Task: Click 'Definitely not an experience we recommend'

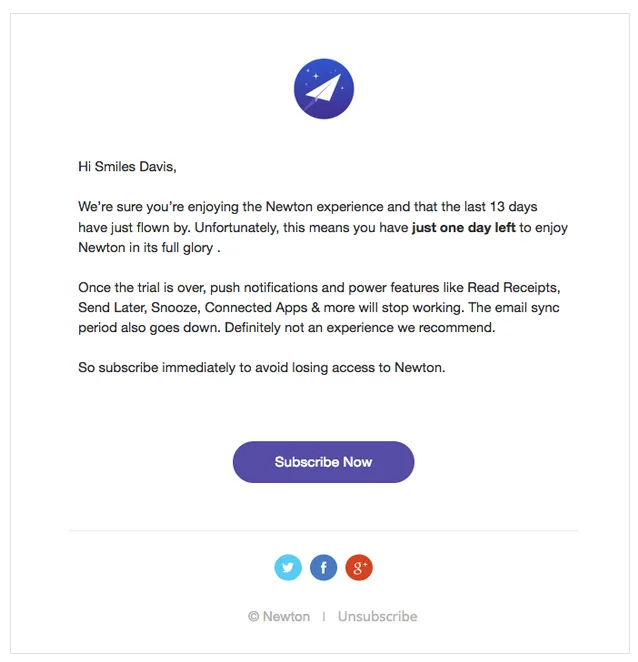Action: (360, 328)
